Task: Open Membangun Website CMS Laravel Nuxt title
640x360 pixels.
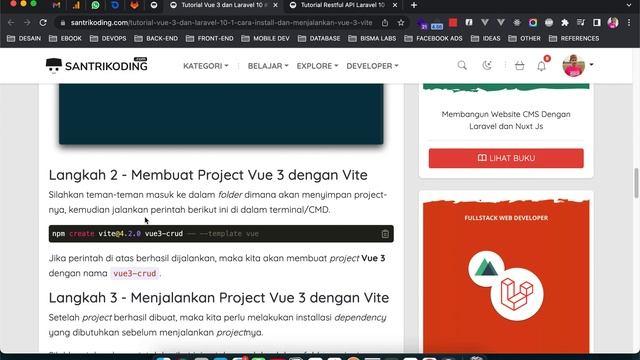Action: tap(506, 120)
